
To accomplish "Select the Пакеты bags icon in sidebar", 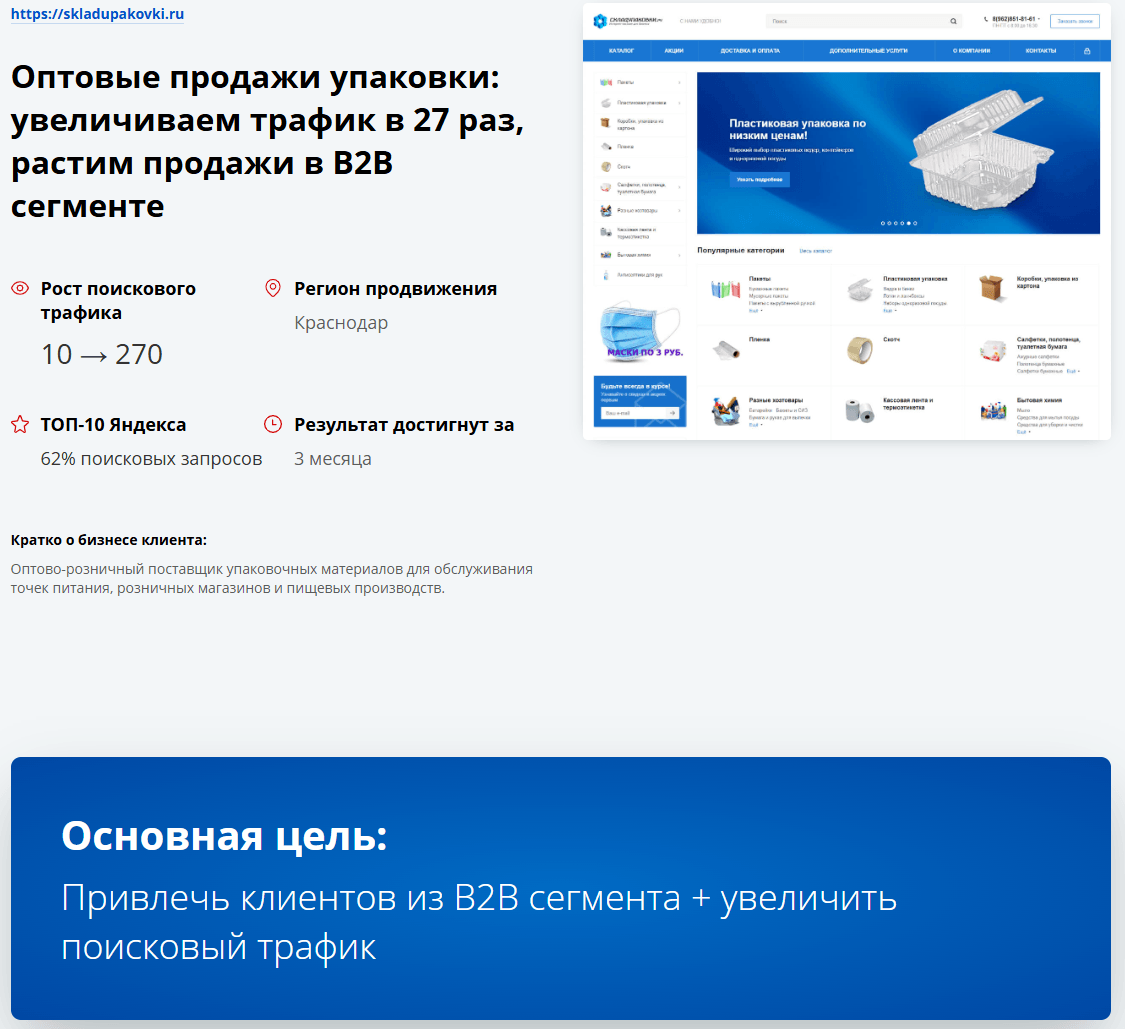I will coord(605,82).
